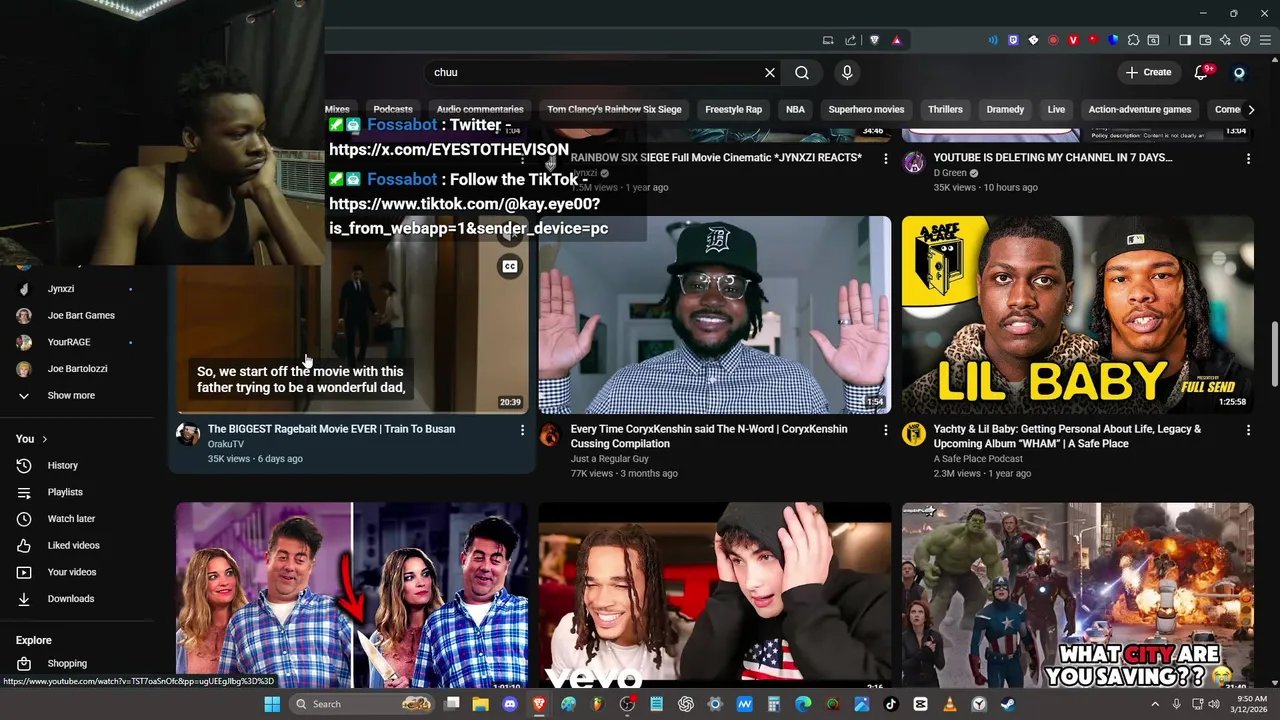
Task: Open options menu for Train To Busan video
Action: tap(522, 430)
